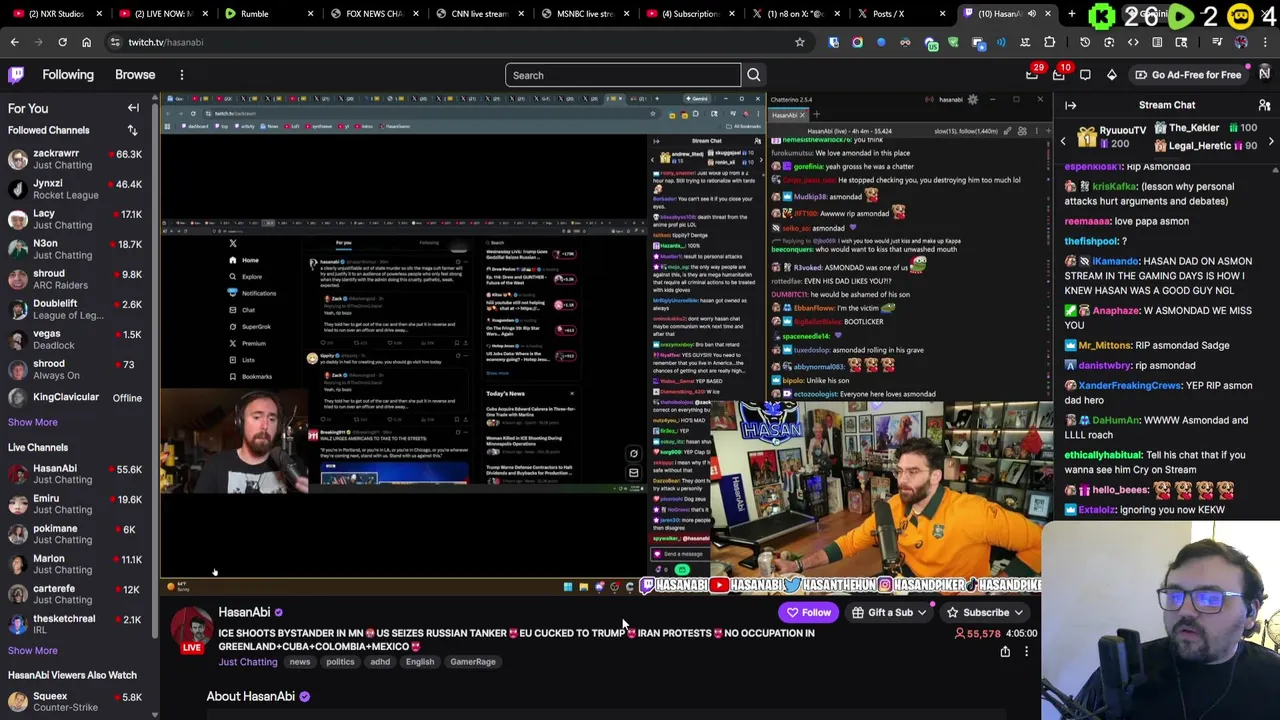This screenshot has width=1280, height=720.
Task: Open the Chrome three-dot menu
Action: click(x=1265, y=42)
